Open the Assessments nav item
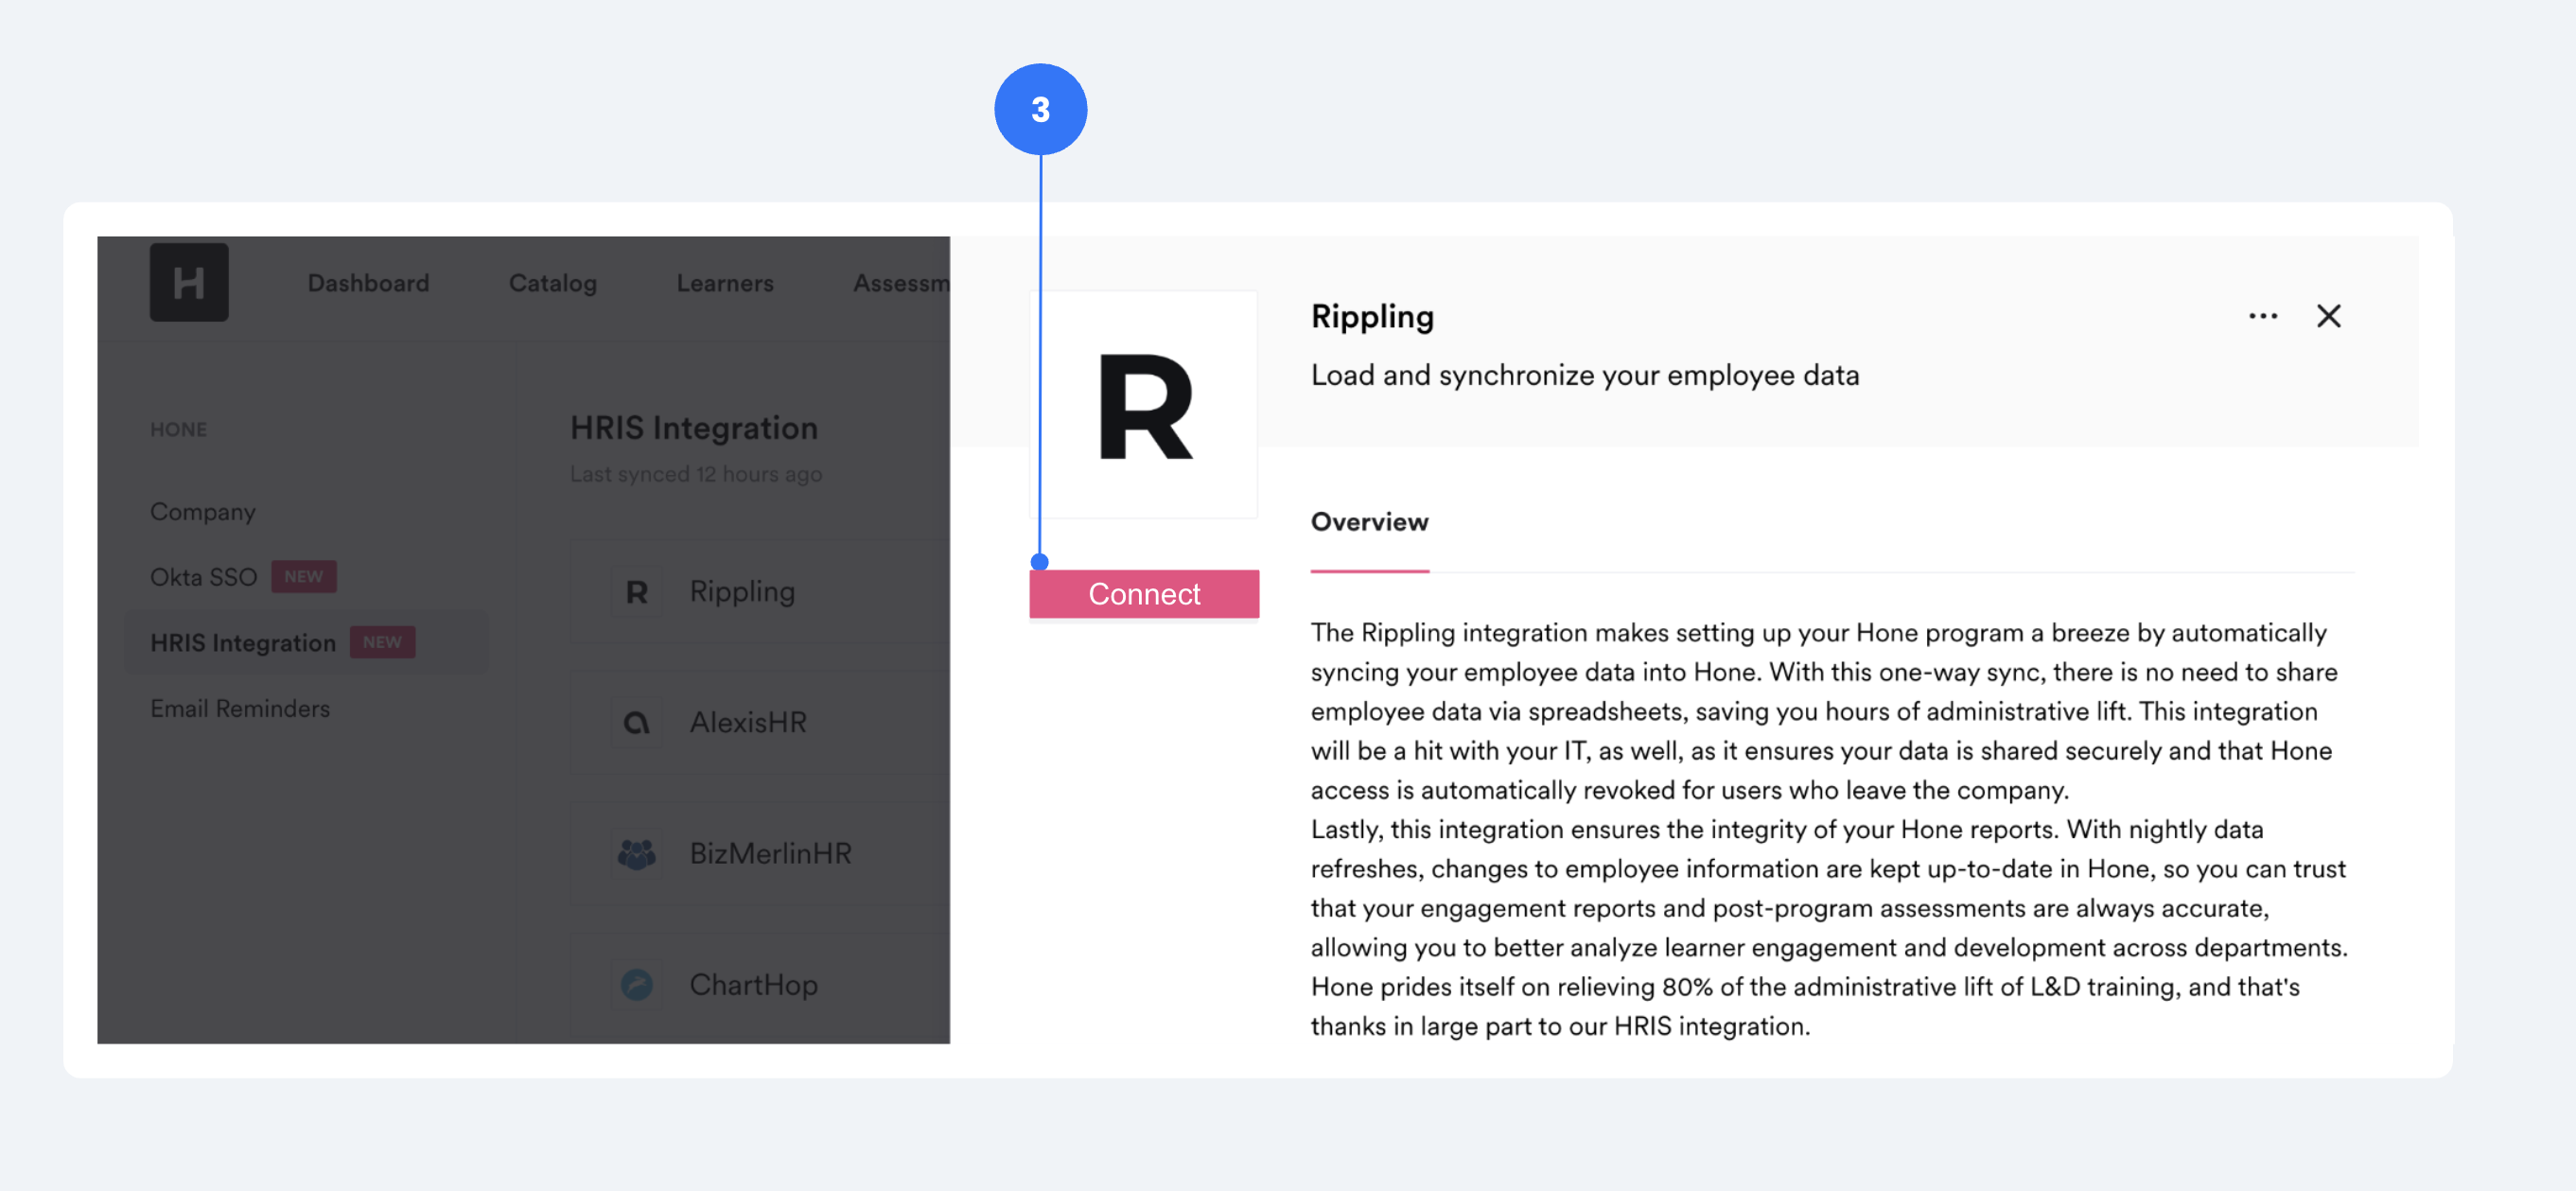 click(901, 283)
